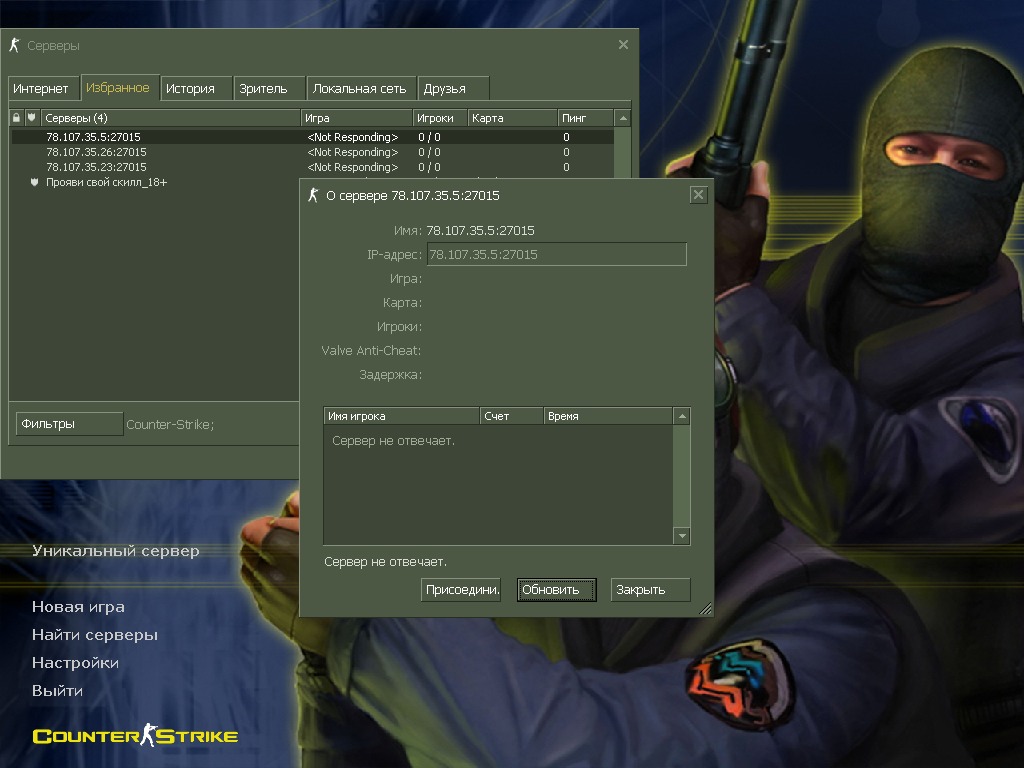Select server row 78.107.35.5:27015
Viewport: 1024px width, 768px height.
(312, 137)
